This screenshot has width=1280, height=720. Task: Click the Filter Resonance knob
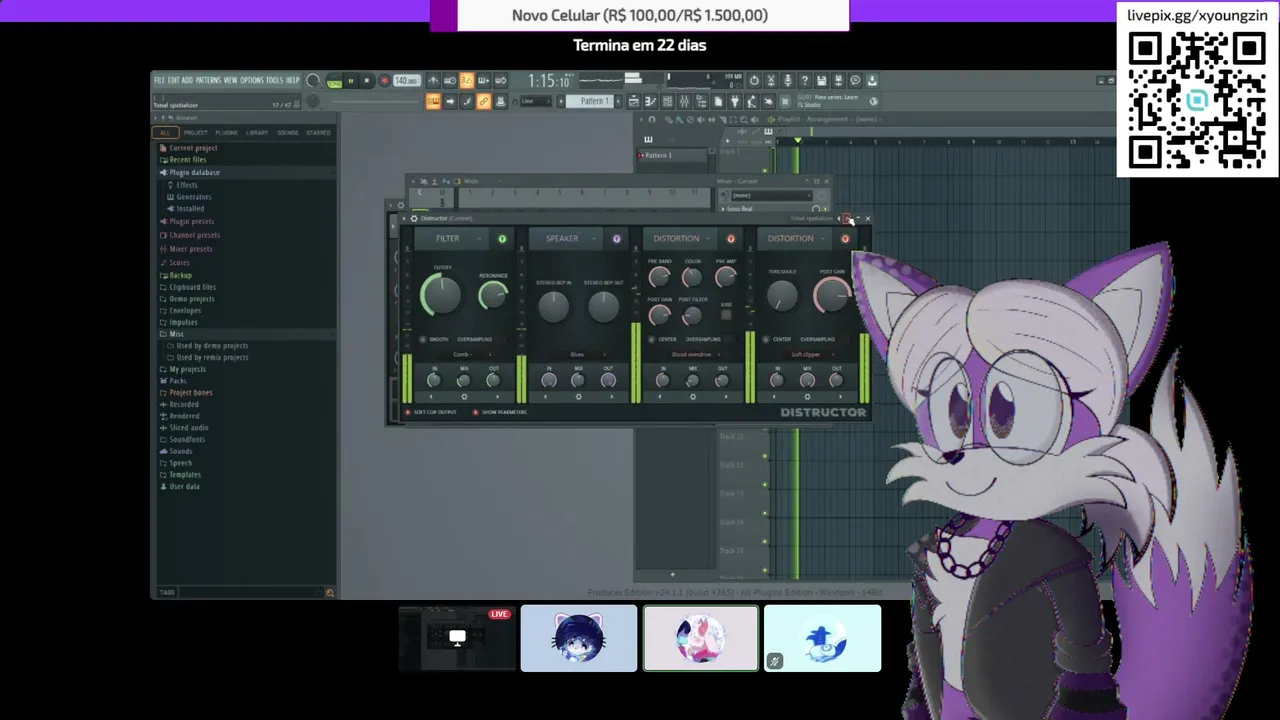click(492, 295)
